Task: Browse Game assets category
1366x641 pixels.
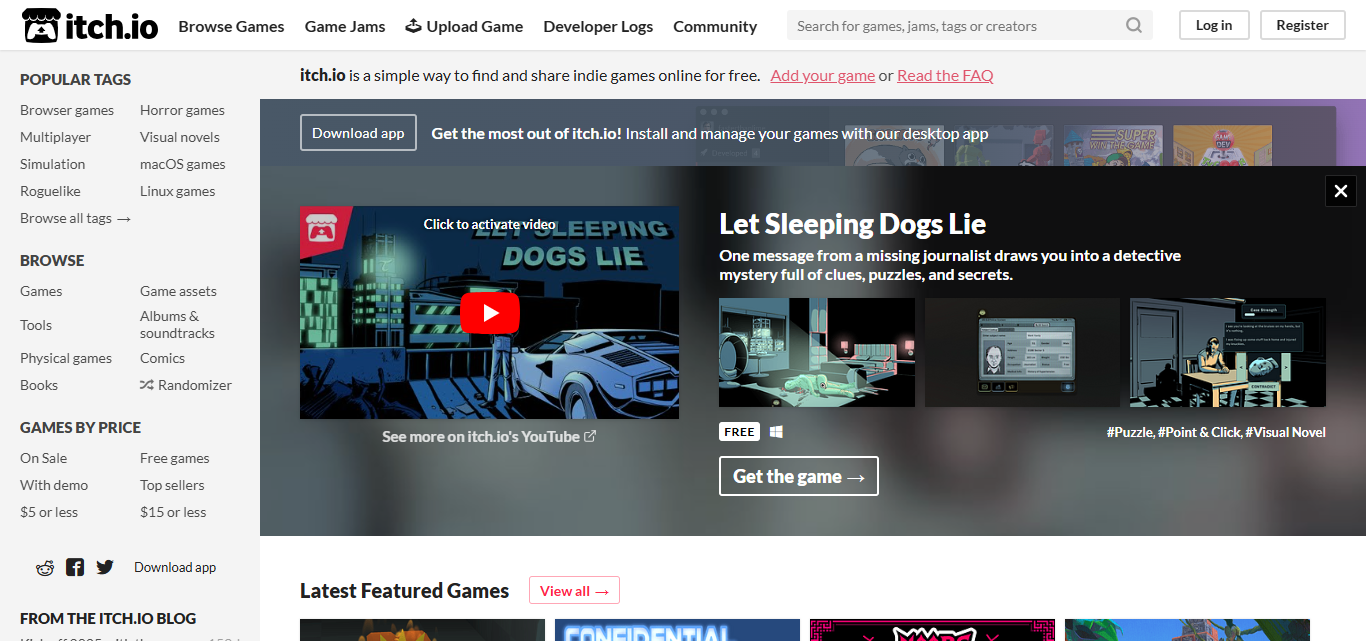Action: (178, 291)
